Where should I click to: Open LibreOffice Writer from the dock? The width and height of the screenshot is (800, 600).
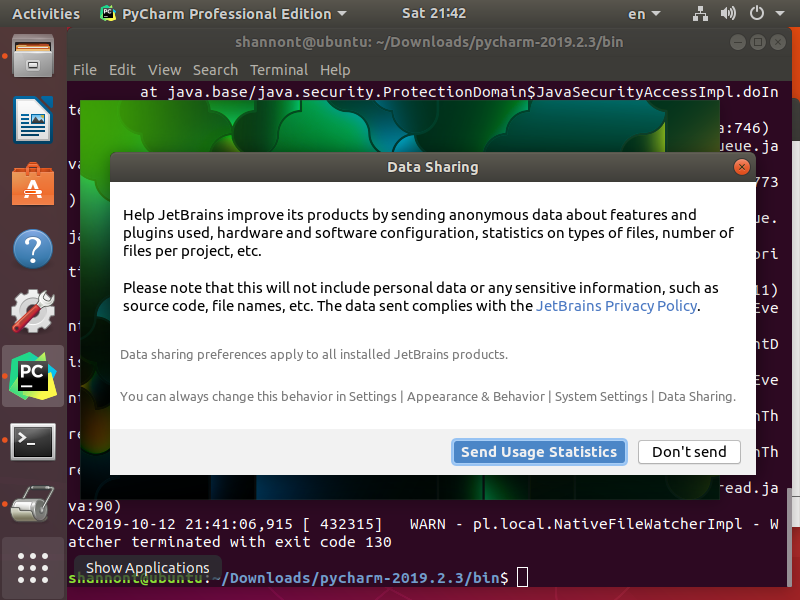(33, 119)
